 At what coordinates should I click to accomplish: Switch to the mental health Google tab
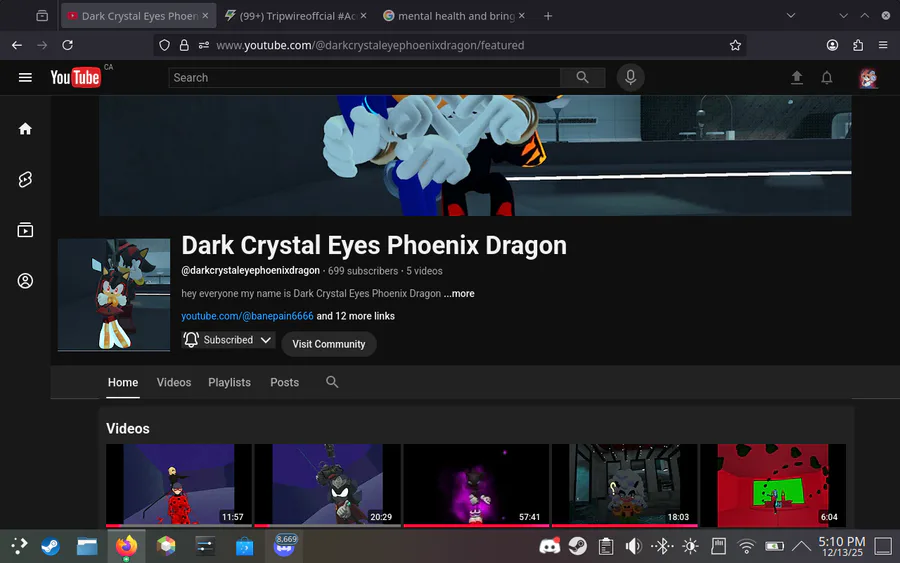pyautogui.click(x=453, y=15)
